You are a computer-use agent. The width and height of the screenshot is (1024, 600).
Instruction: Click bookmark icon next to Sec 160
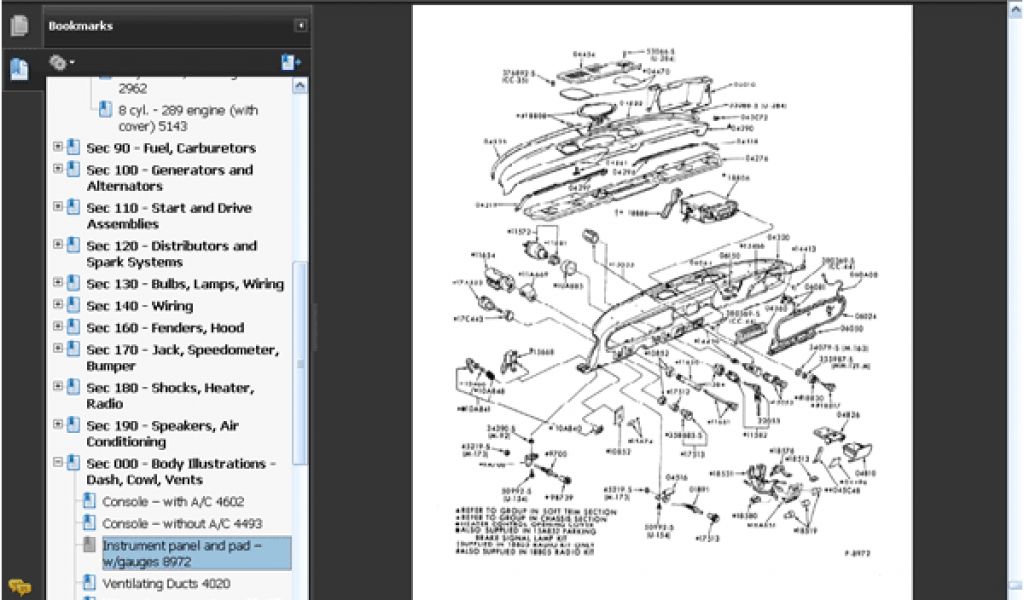(x=73, y=328)
